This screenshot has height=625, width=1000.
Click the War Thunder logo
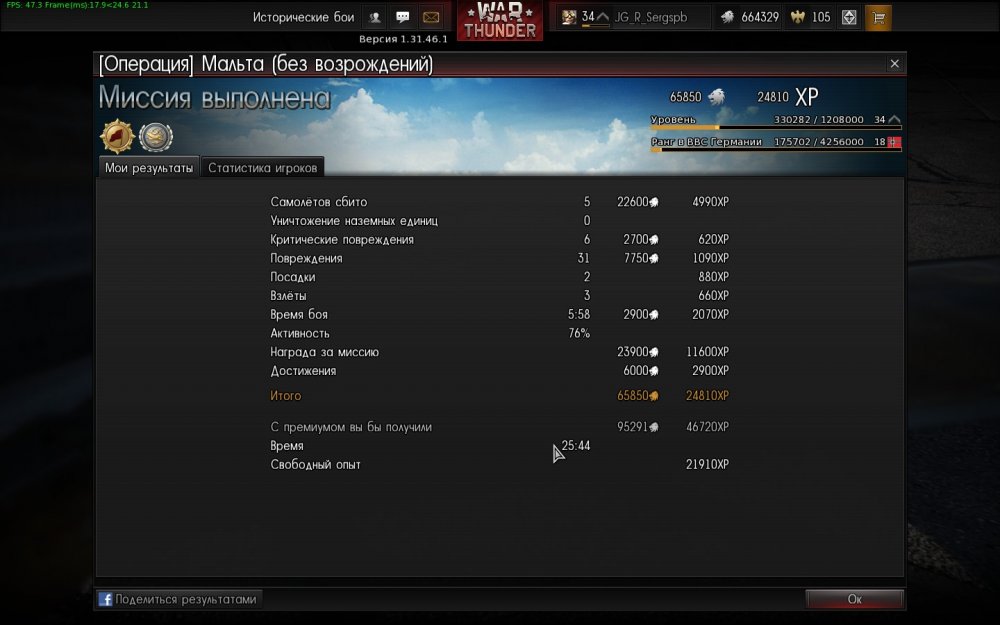coord(500,20)
